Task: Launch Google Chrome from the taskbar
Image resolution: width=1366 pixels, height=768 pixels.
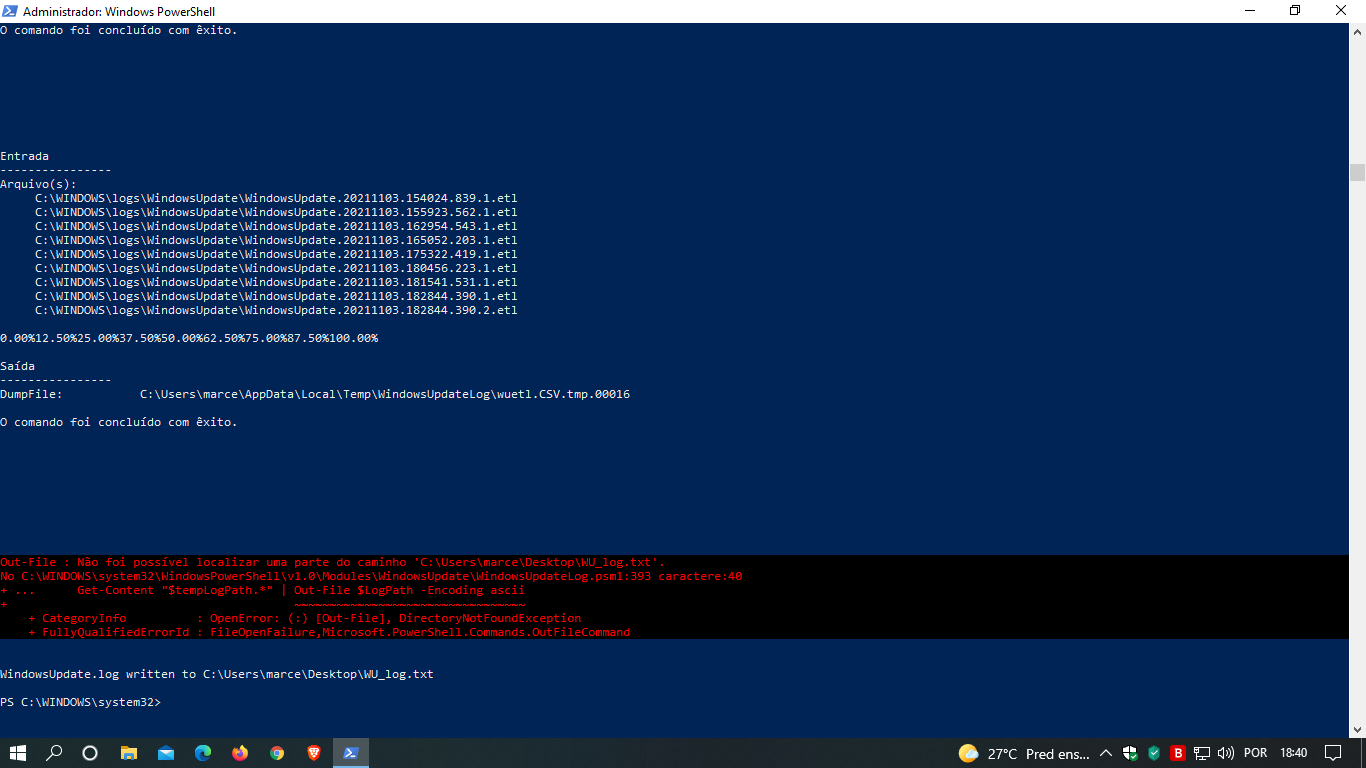Action: [x=277, y=753]
